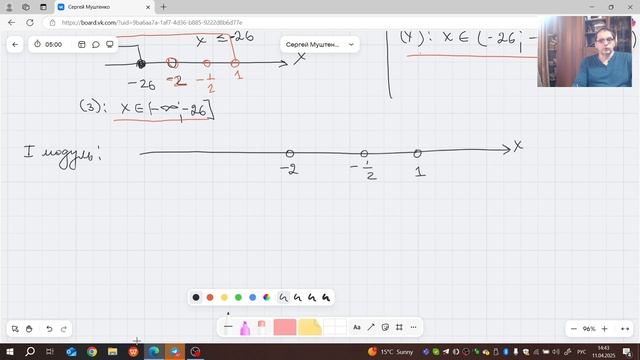Pick the blue pen color

[253, 298]
